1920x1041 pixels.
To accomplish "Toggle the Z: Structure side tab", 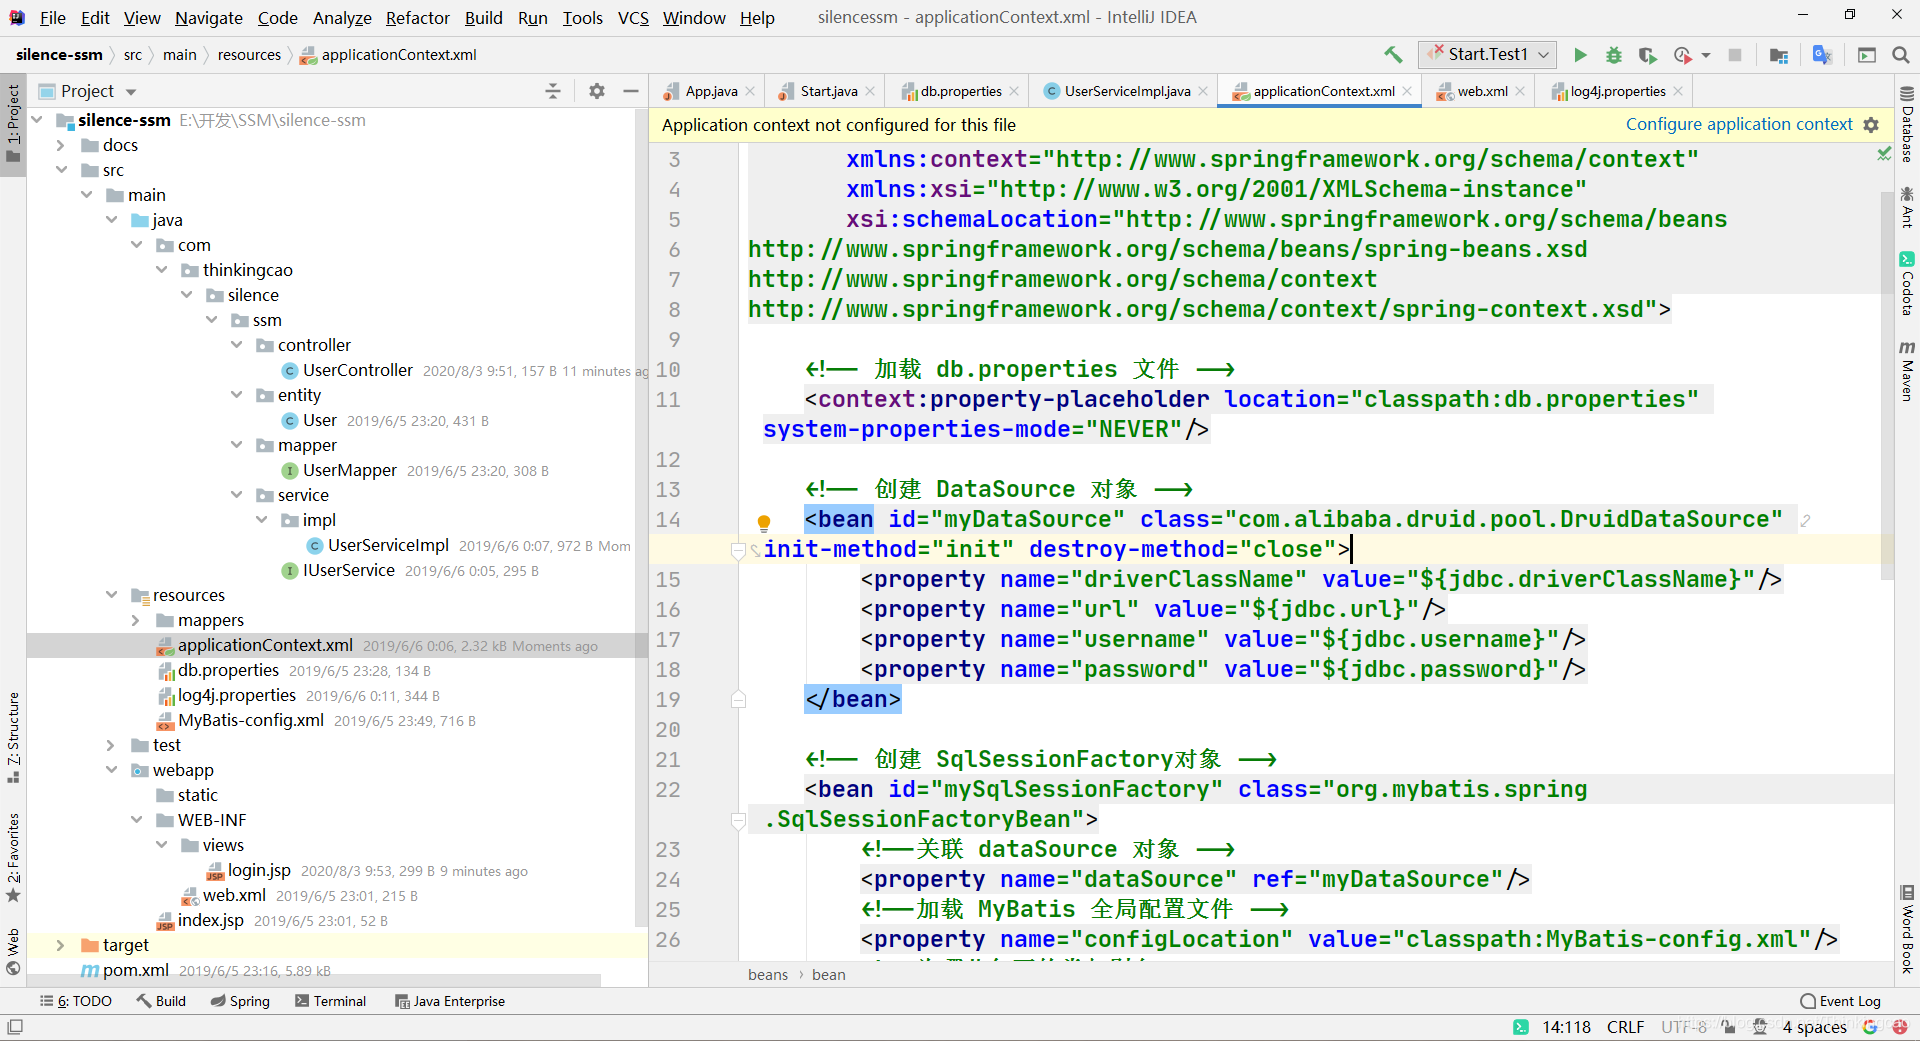I will pos(13,737).
